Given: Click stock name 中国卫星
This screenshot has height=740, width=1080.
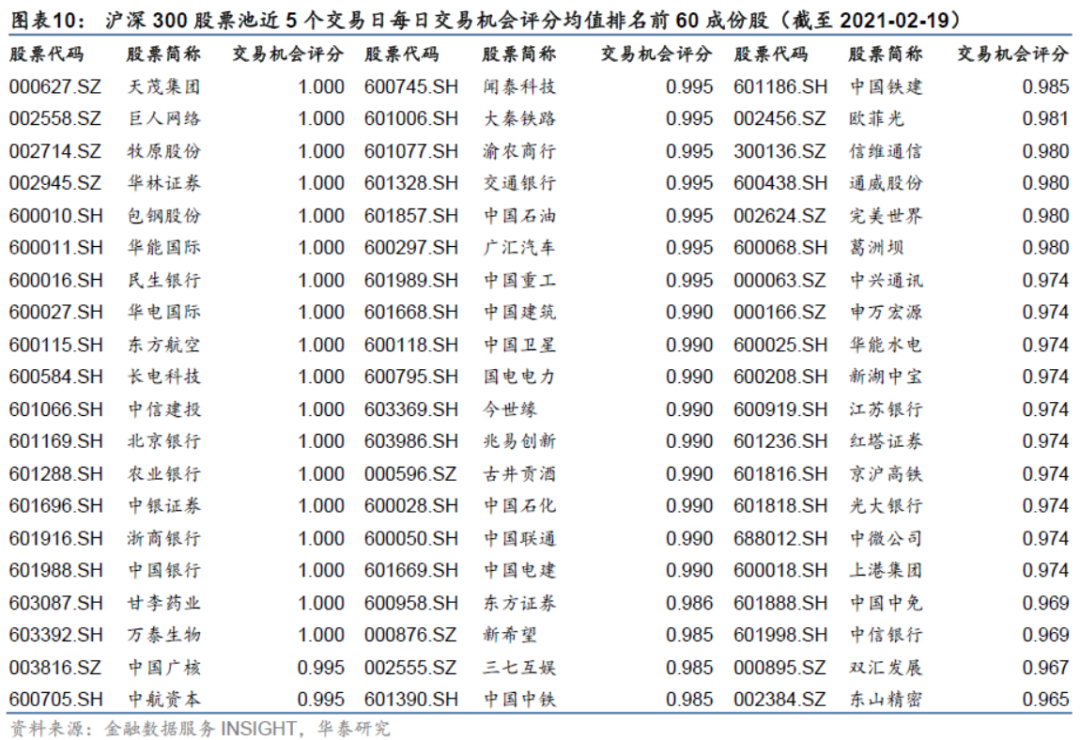Looking at the screenshot, I should click(x=519, y=345).
